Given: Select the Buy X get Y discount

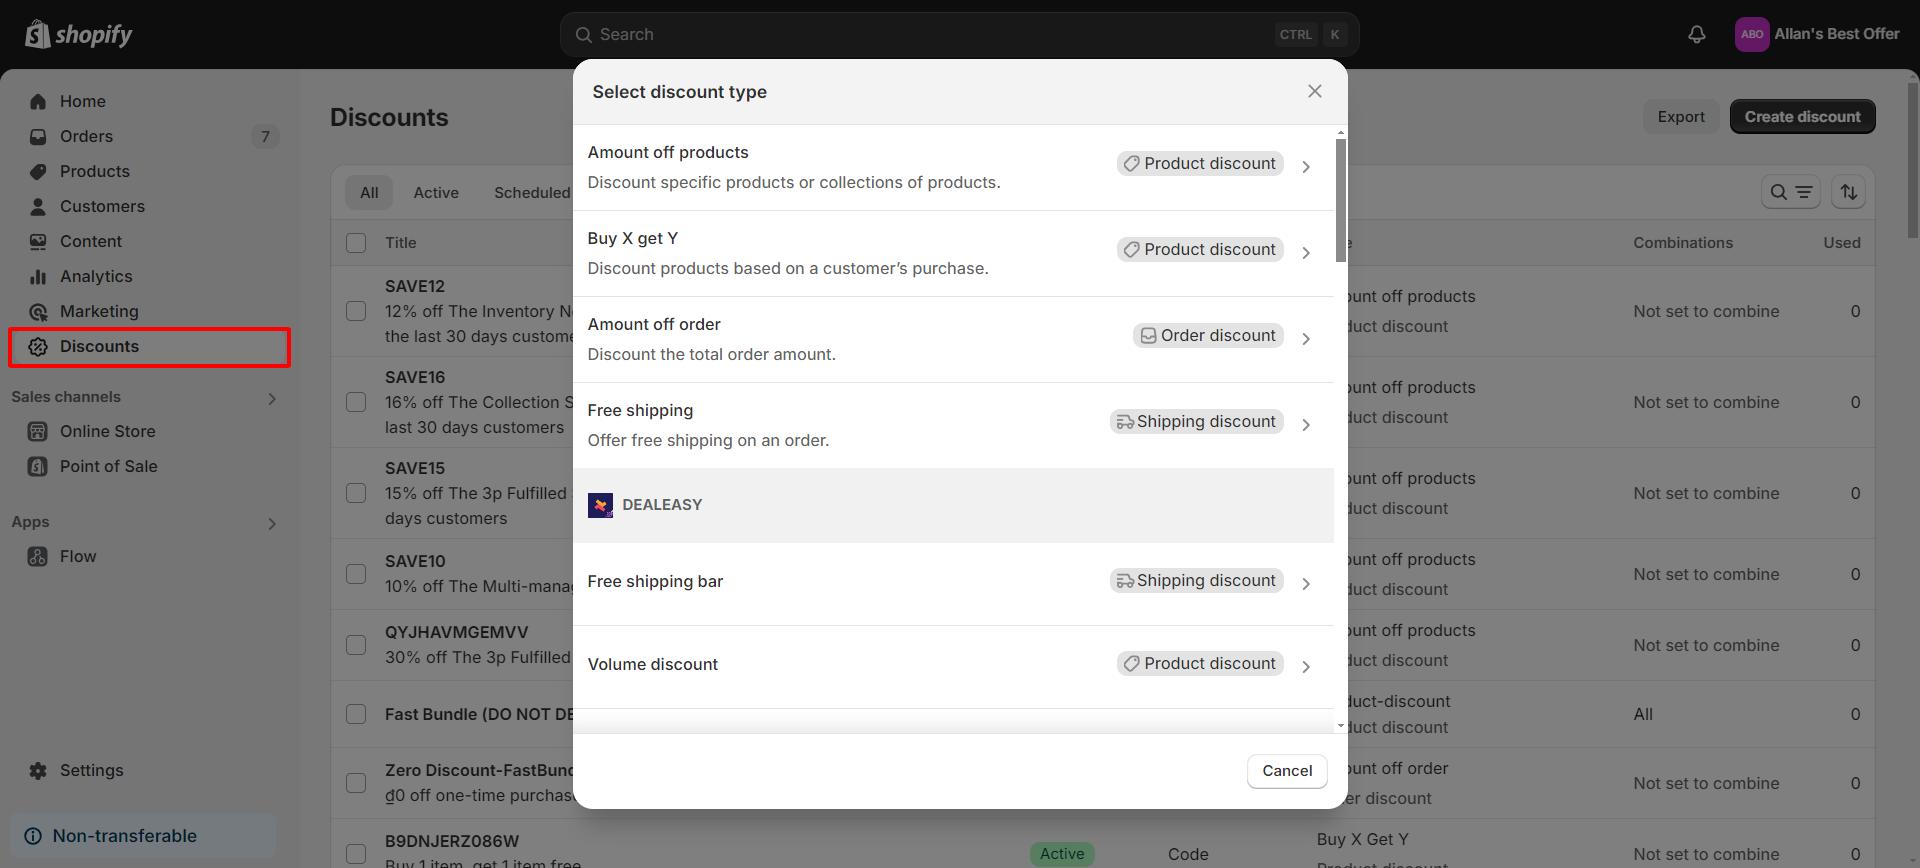Looking at the screenshot, I should point(952,253).
